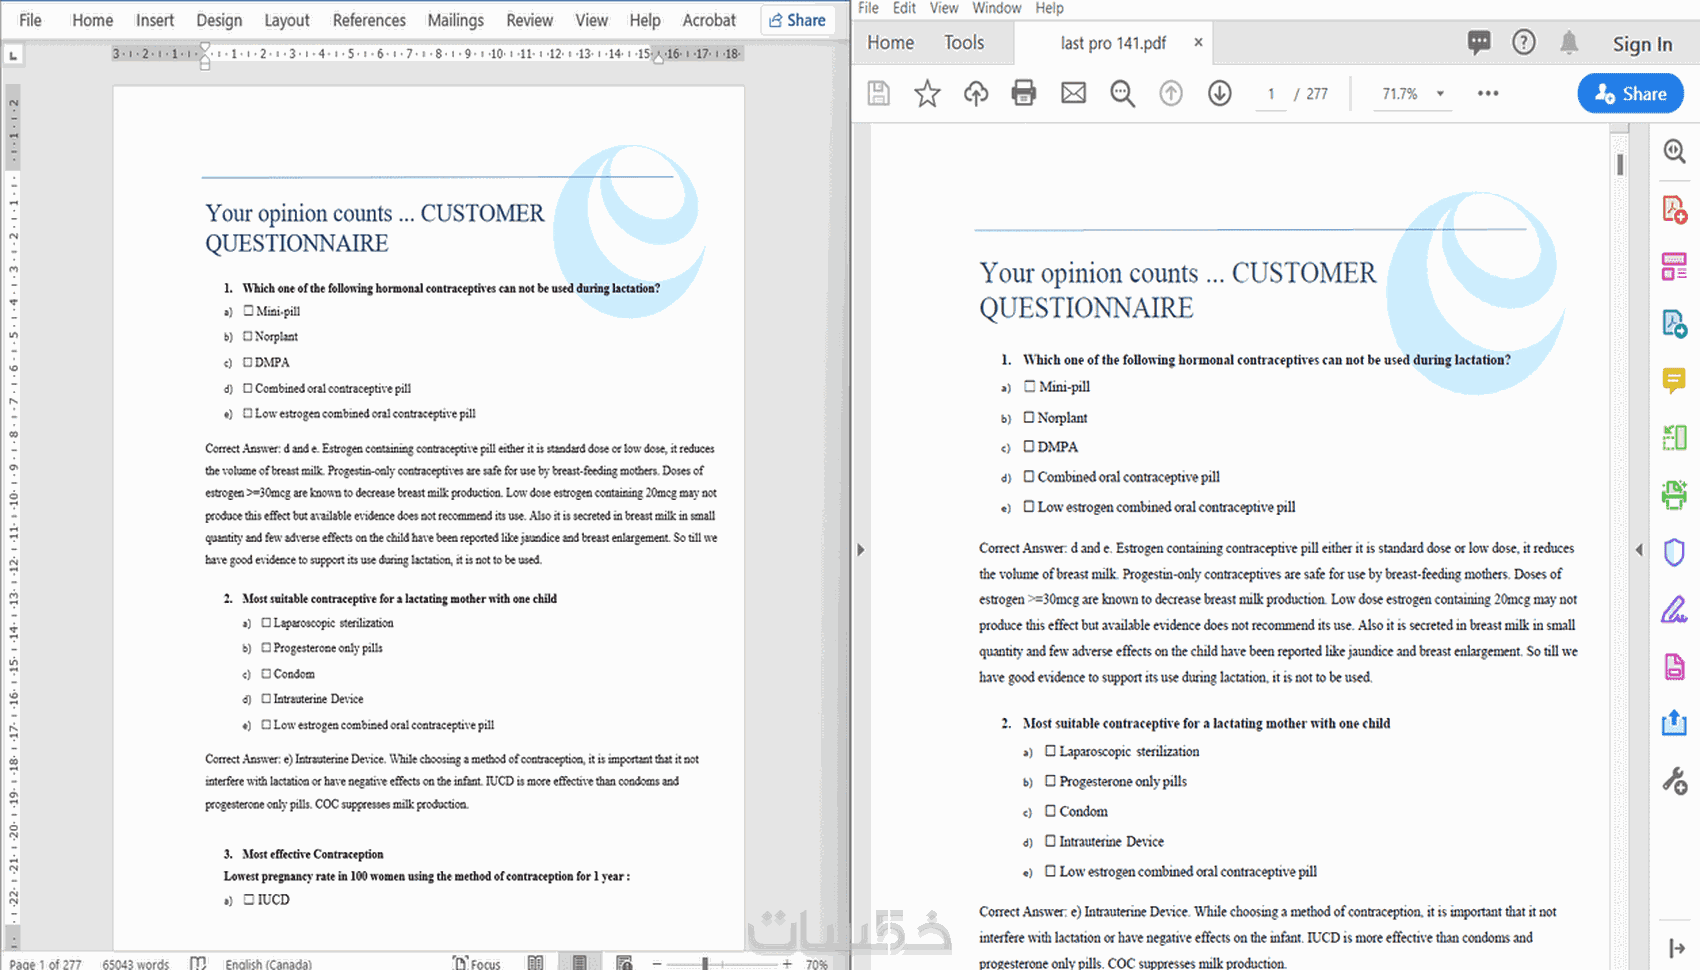Open More Tools wrench icon
Viewport: 1700px width, 970px height.
tap(1674, 780)
